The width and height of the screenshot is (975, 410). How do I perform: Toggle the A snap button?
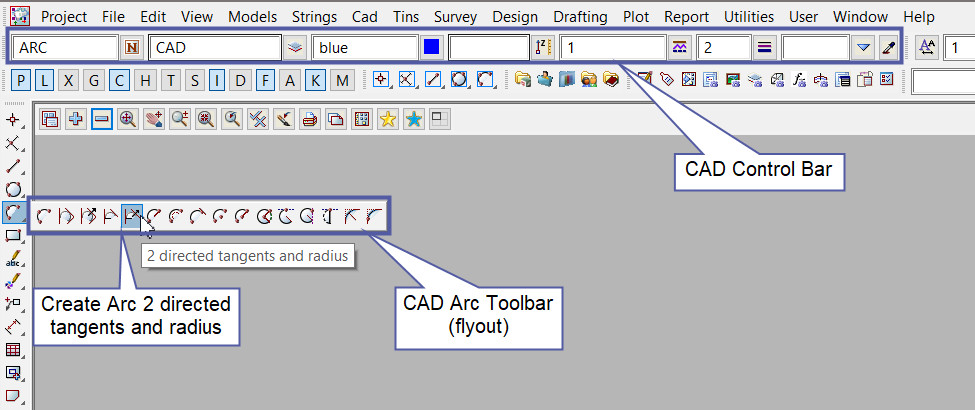point(290,80)
